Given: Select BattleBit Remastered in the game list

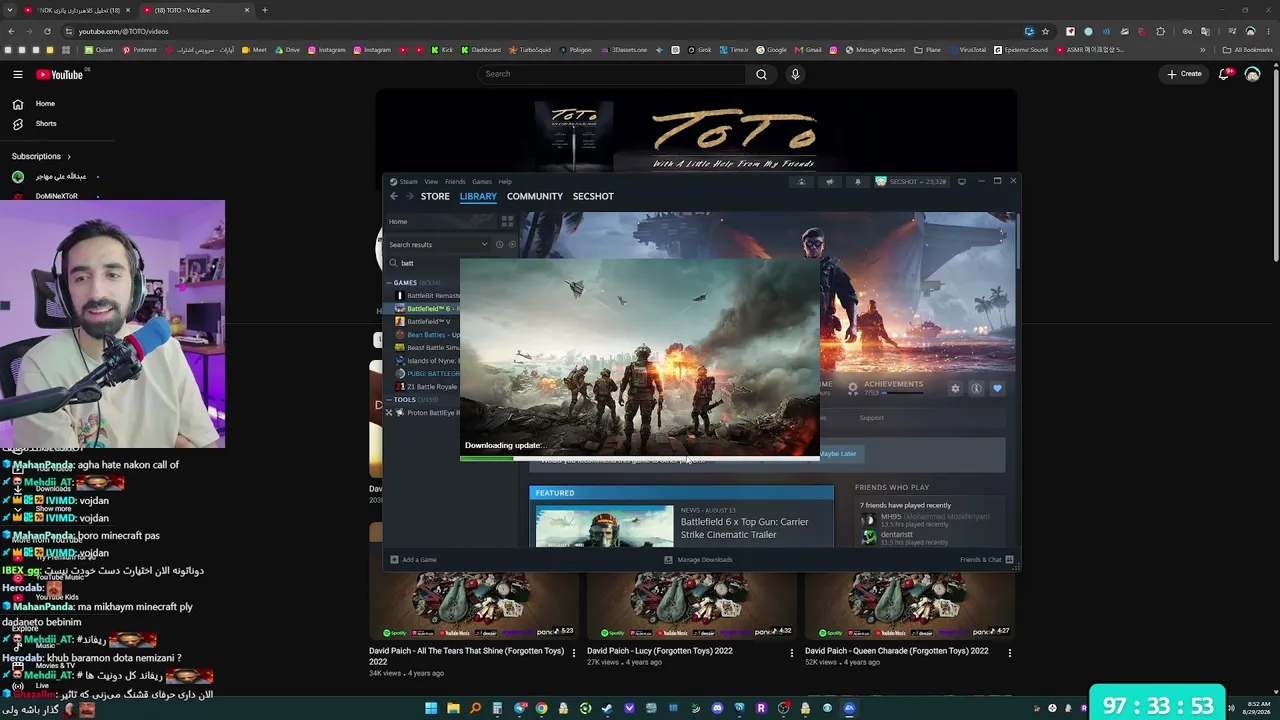Looking at the screenshot, I should click(x=427, y=296).
